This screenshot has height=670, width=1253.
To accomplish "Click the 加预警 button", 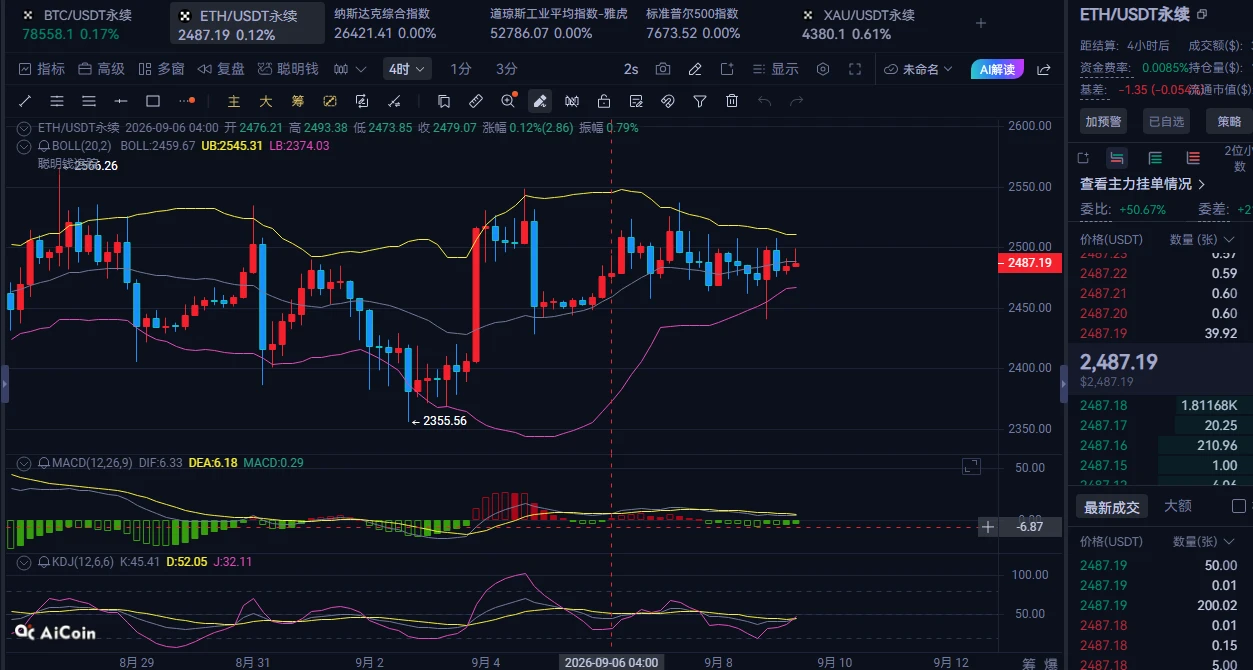I will pos(1103,121).
